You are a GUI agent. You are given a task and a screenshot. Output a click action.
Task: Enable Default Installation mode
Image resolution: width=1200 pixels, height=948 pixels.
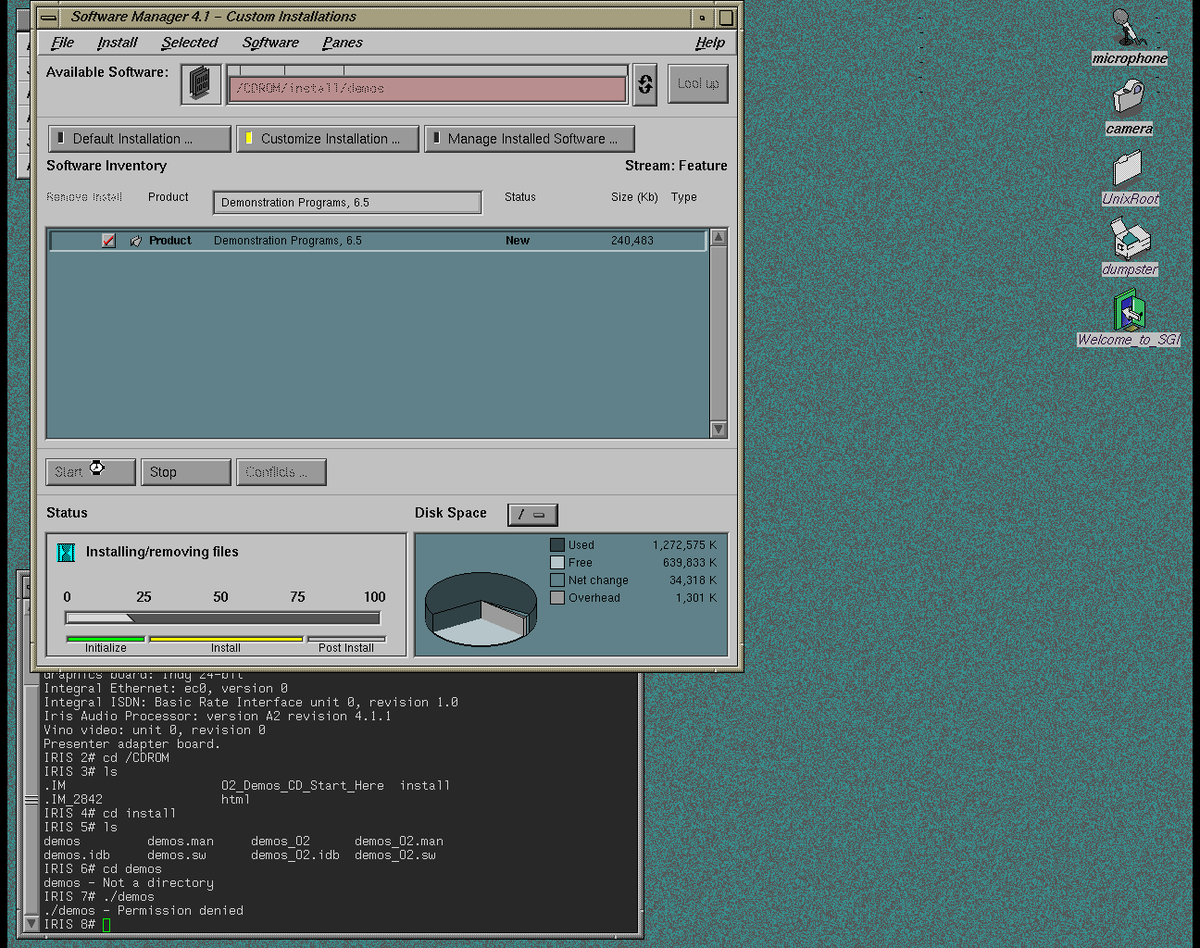pyautogui.click(x=139, y=139)
